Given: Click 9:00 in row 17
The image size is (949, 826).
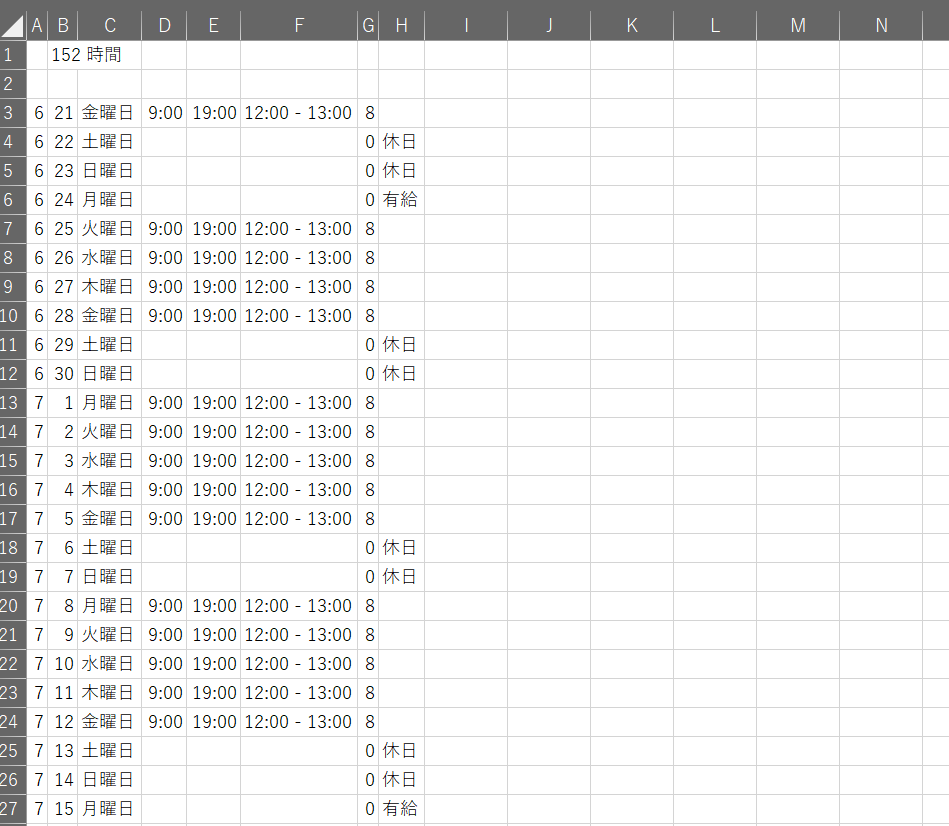Looking at the screenshot, I should click(x=165, y=519).
